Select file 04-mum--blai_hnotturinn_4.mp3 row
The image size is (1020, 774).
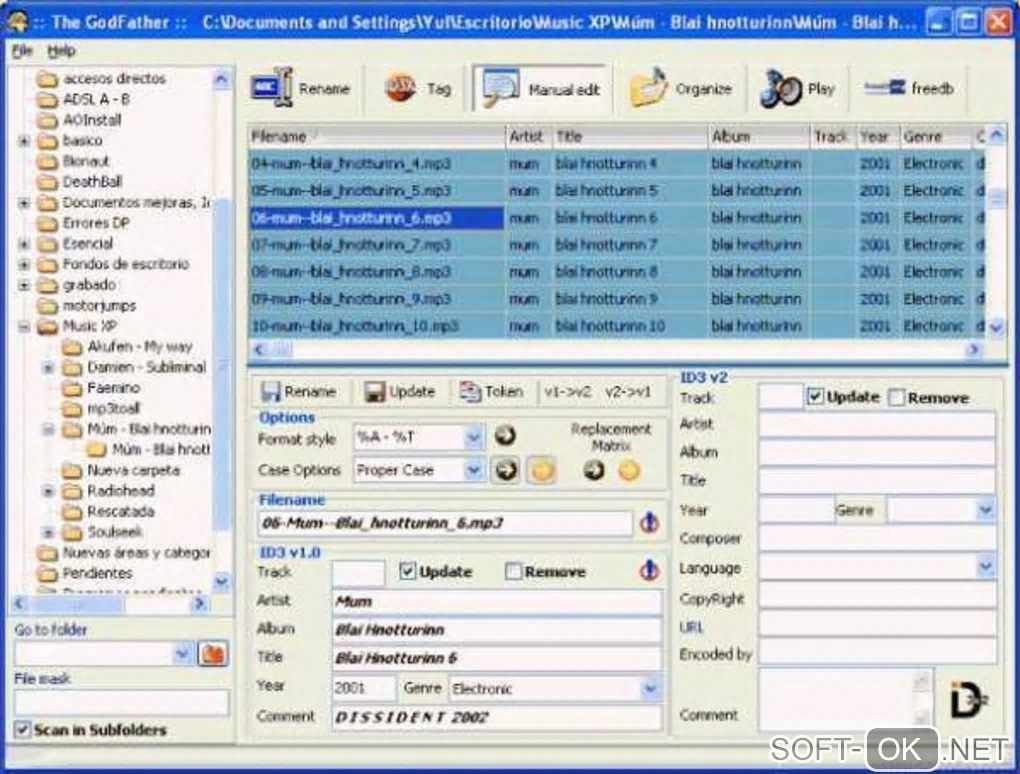click(x=617, y=163)
